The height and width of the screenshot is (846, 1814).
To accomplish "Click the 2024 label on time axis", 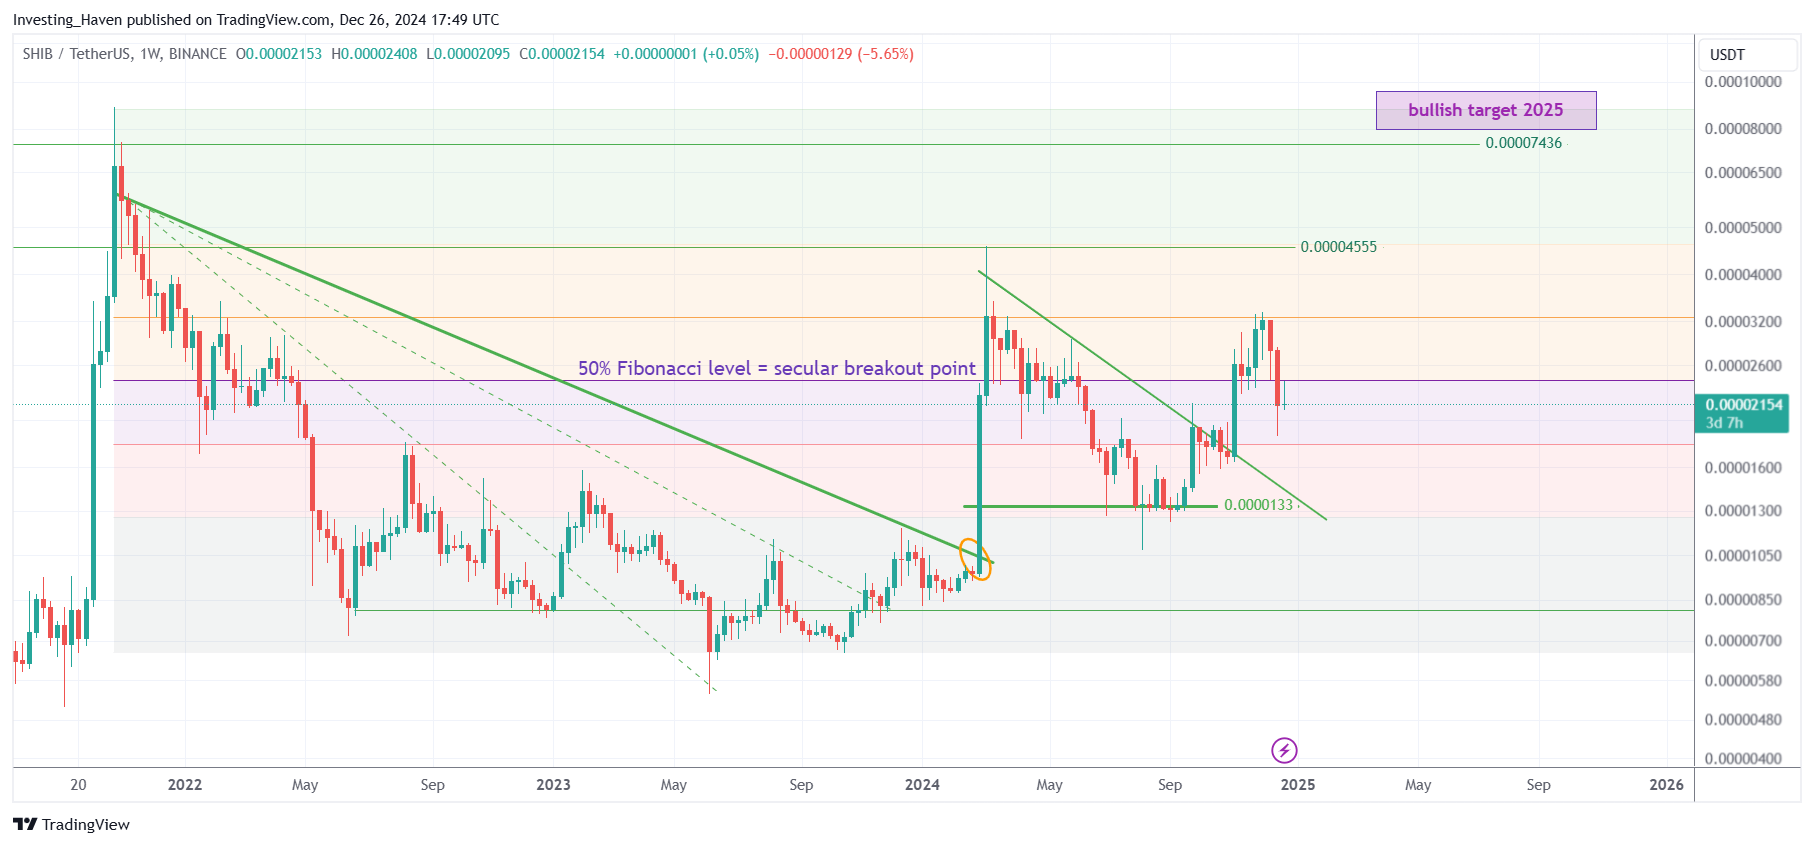I will pos(922,785).
